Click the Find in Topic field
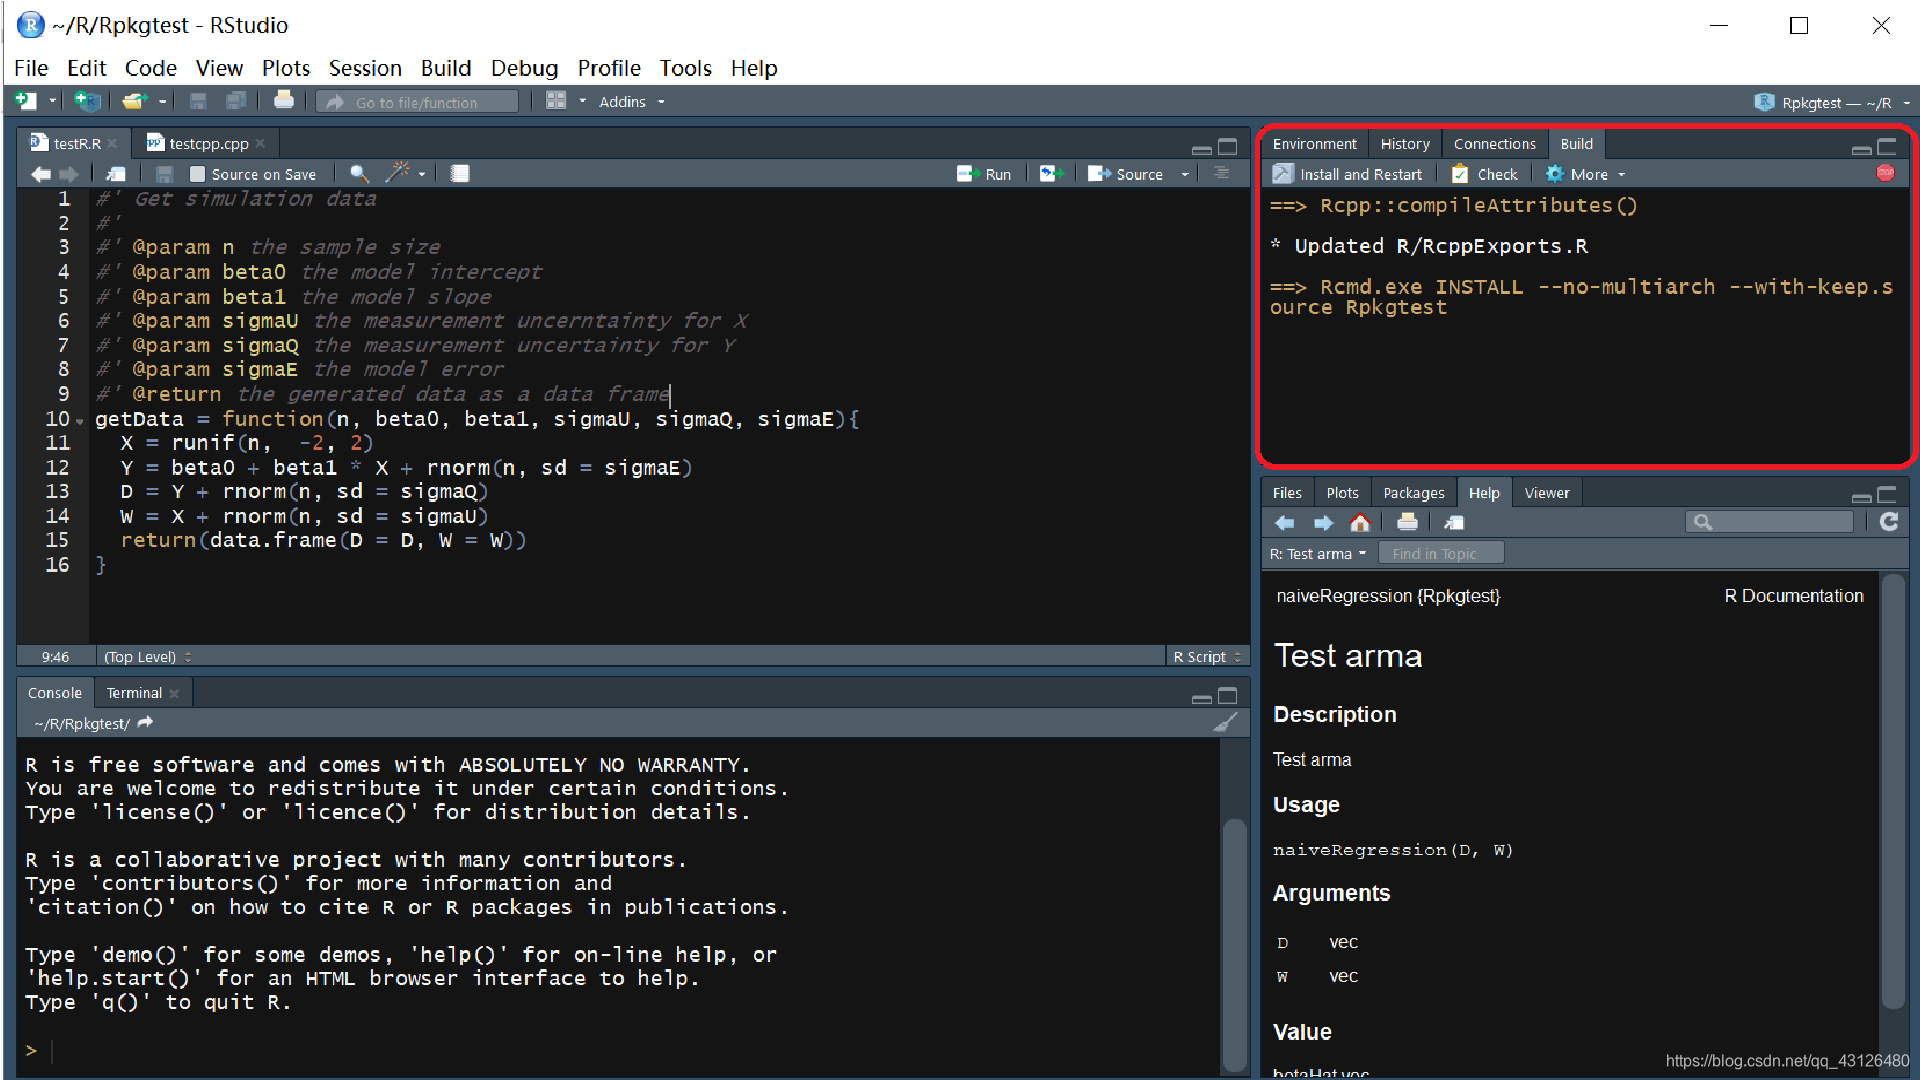1920x1080 pixels. [x=1441, y=554]
